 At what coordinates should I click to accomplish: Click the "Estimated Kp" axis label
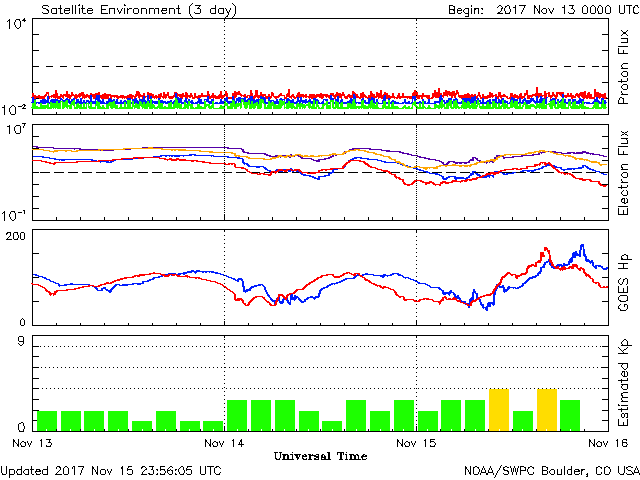623,383
